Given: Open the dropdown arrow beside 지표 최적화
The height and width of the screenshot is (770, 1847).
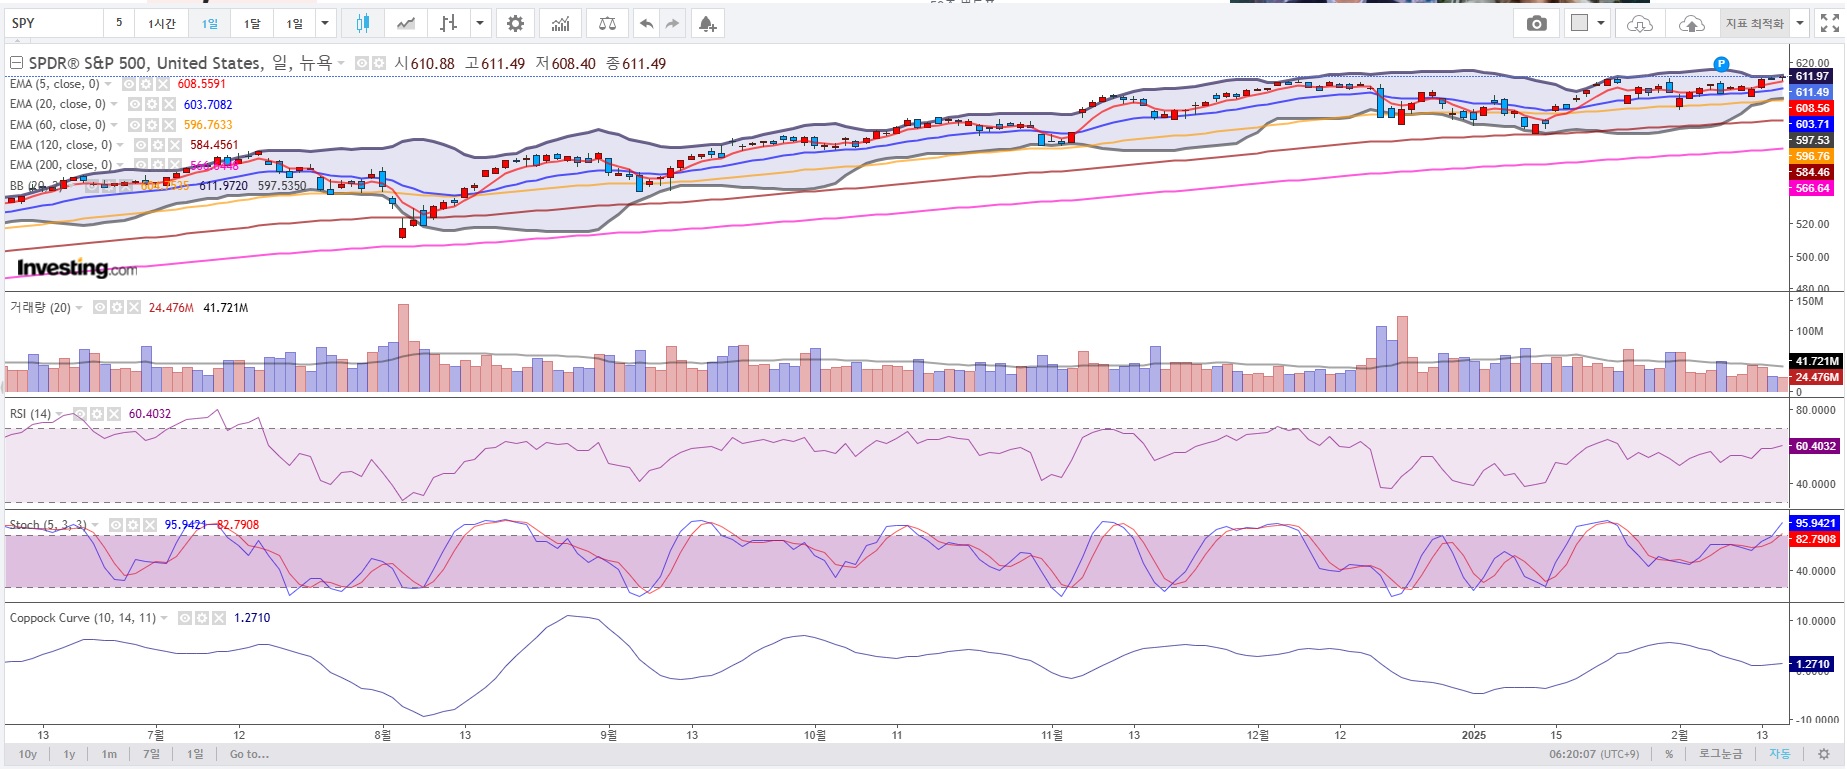Looking at the screenshot, I should point(1800,23).
